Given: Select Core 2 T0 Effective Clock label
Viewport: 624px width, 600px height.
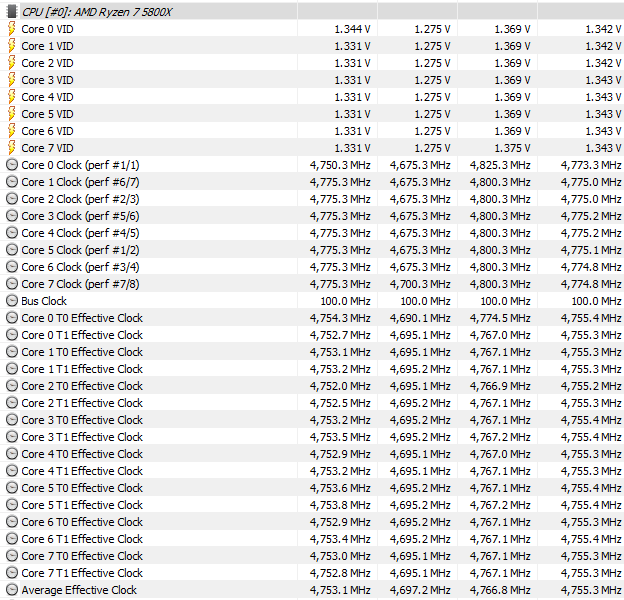Looking at the screenshot, I should click(82, 386).
